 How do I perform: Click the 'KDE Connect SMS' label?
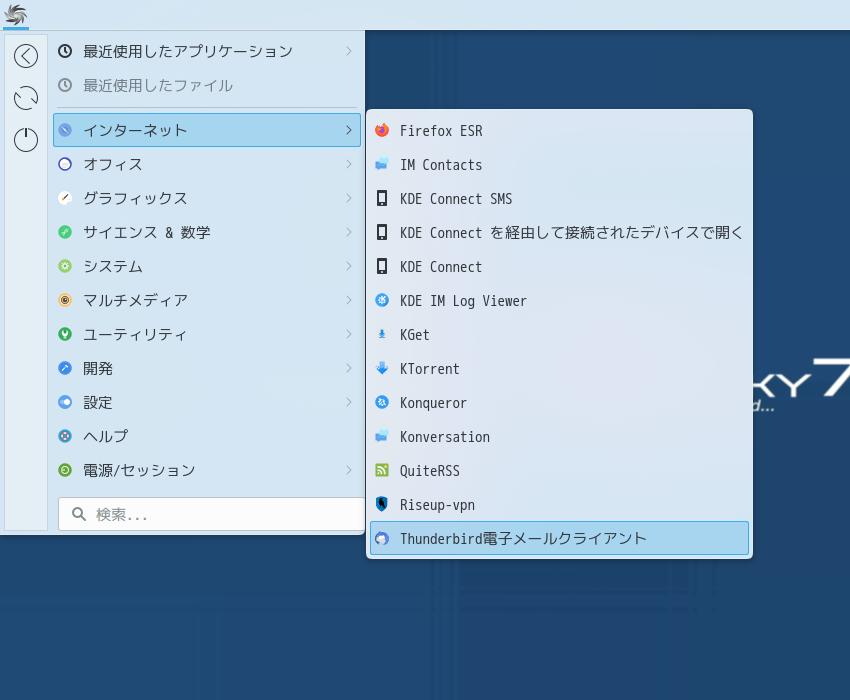click(x=456, y=199)
